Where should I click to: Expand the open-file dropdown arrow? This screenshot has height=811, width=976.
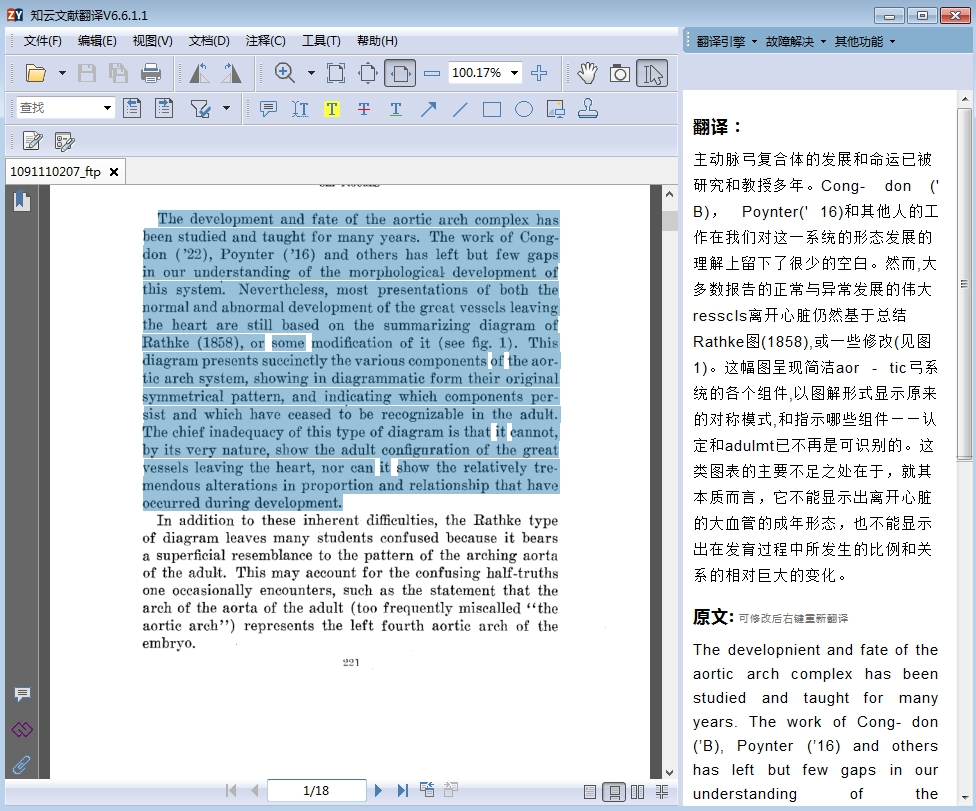click(62, 73)
